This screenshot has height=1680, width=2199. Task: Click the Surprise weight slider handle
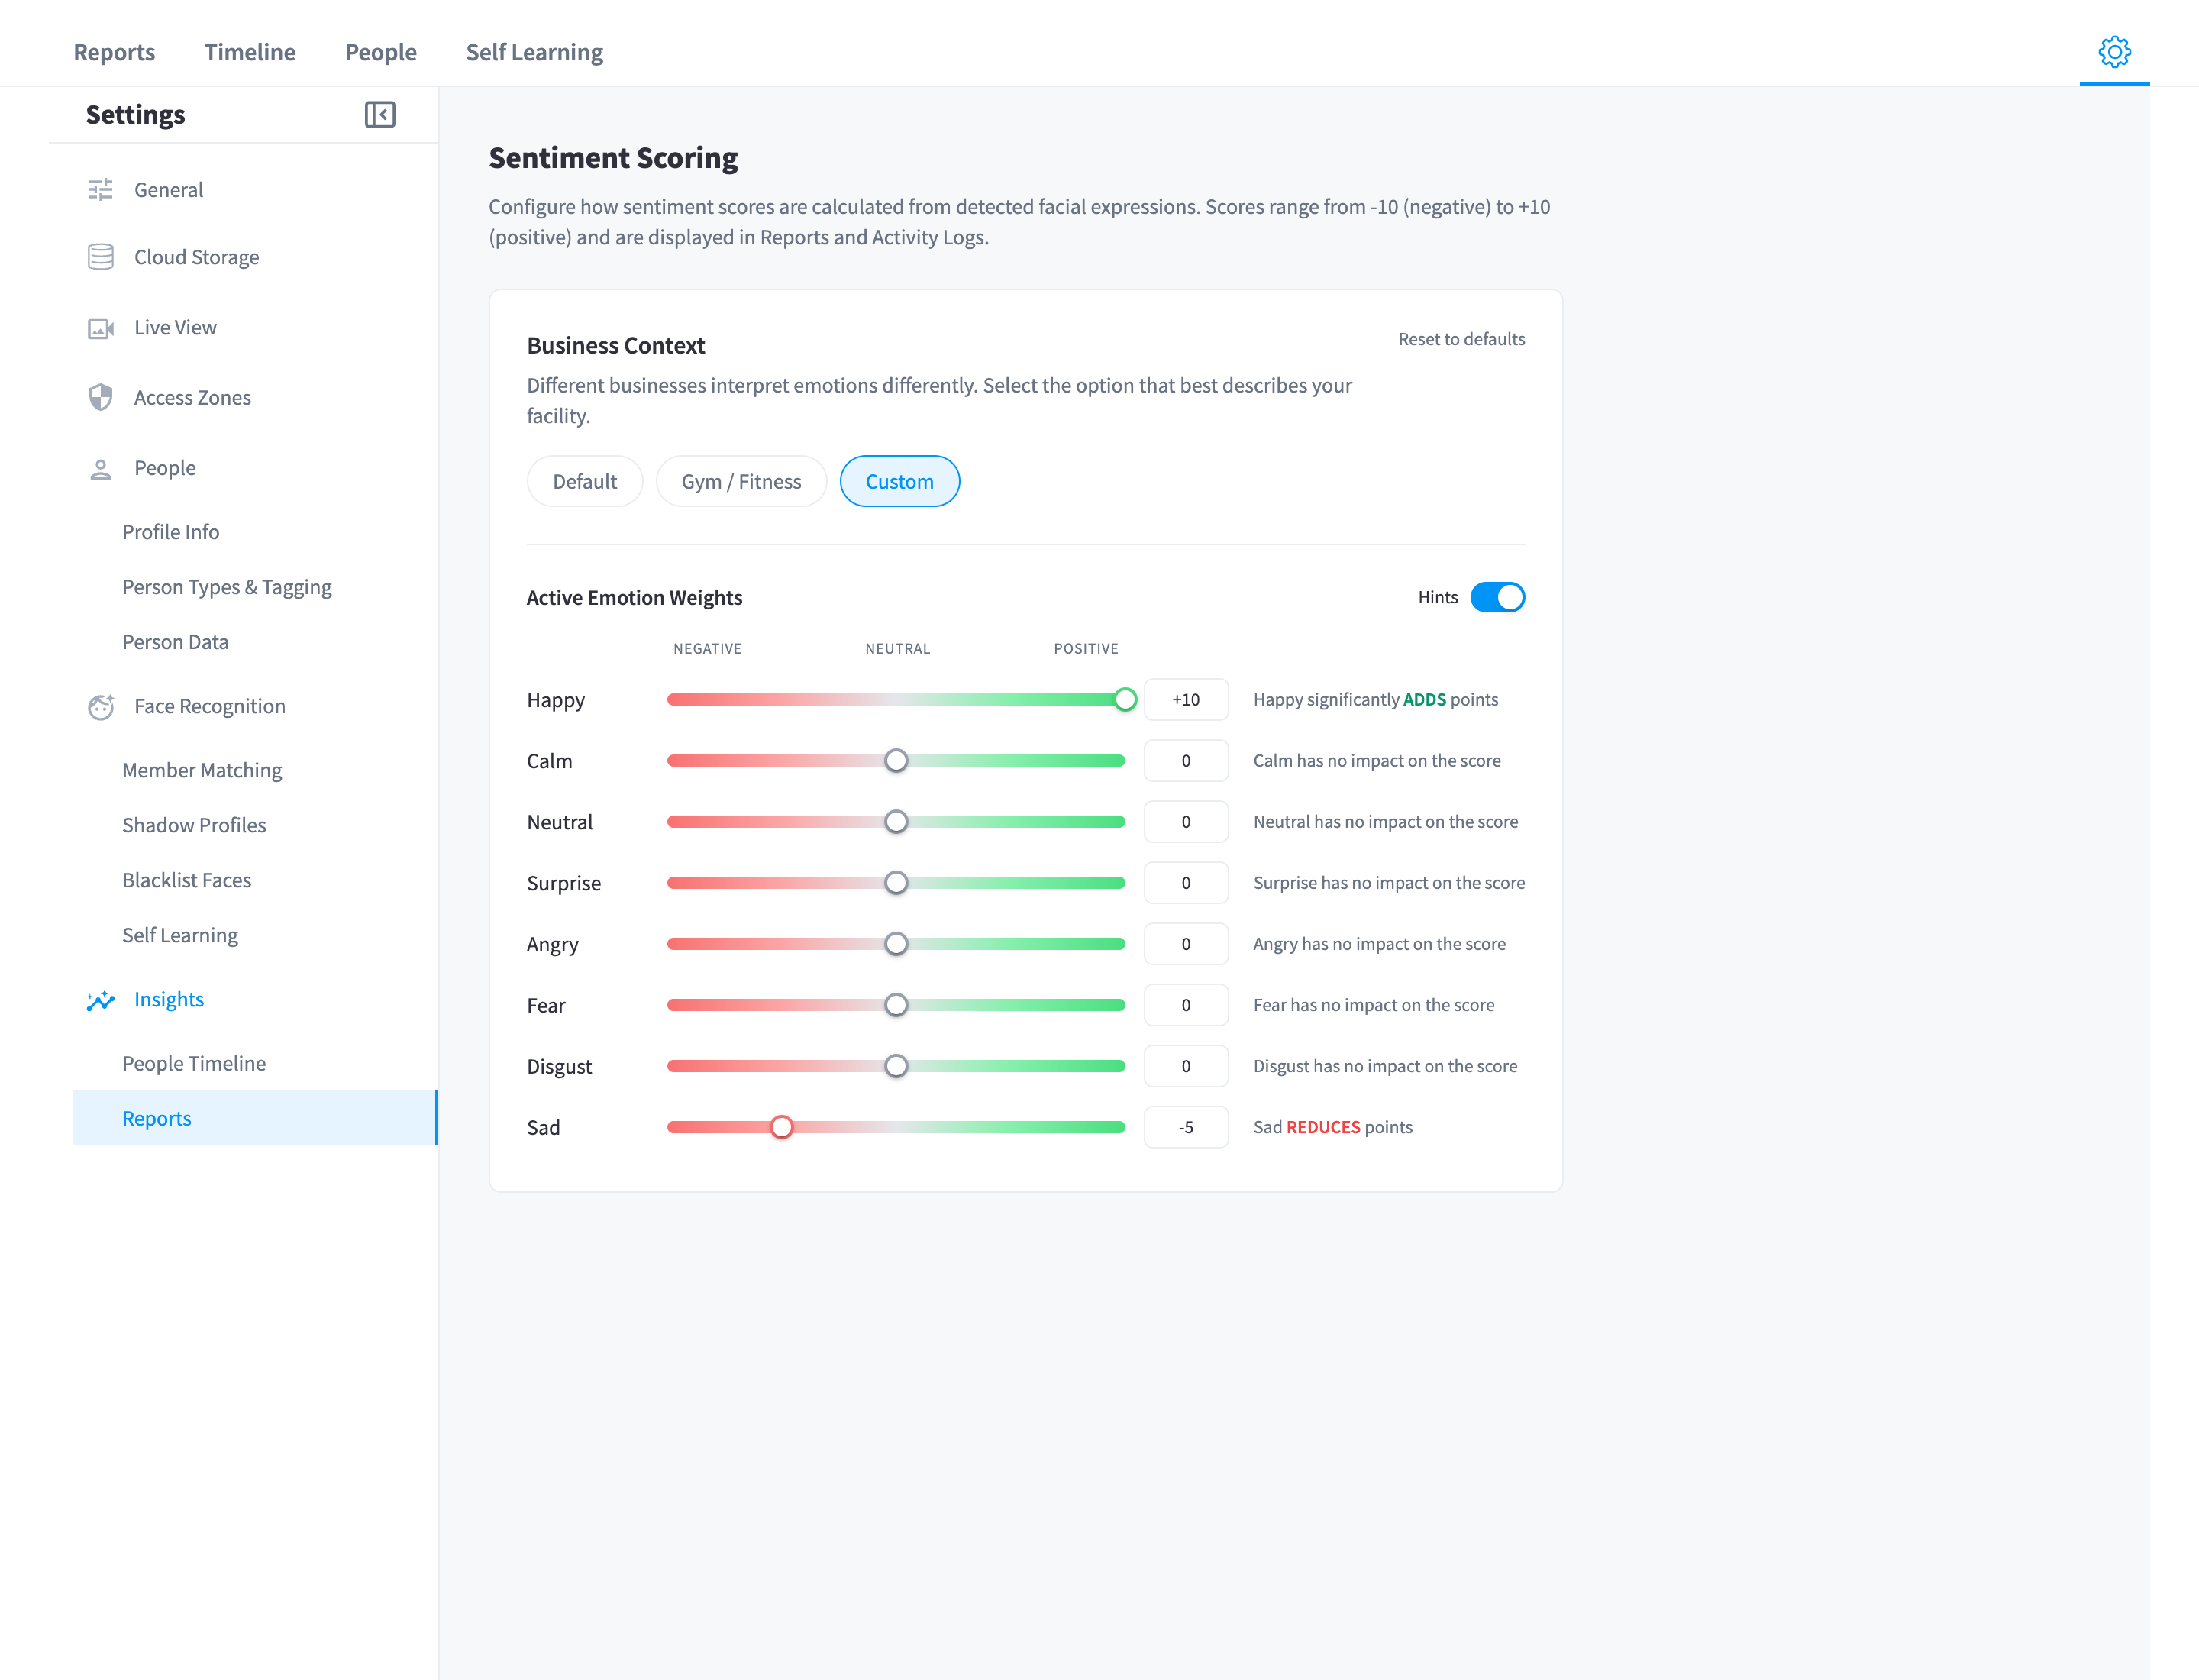[x=896, y=883]
